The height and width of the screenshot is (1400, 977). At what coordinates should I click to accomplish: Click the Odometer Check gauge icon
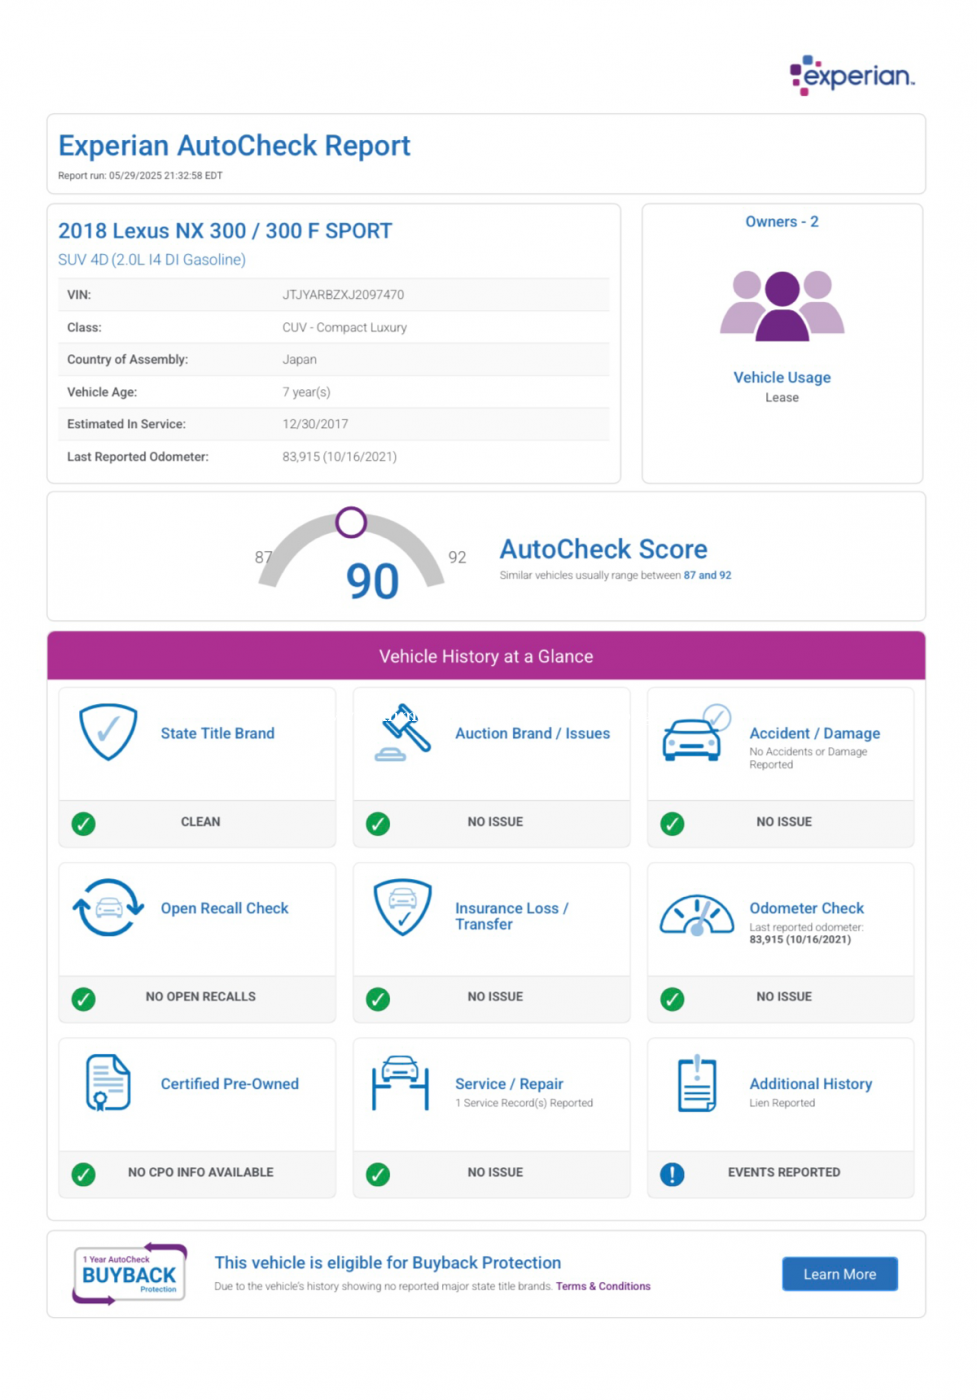697,915
